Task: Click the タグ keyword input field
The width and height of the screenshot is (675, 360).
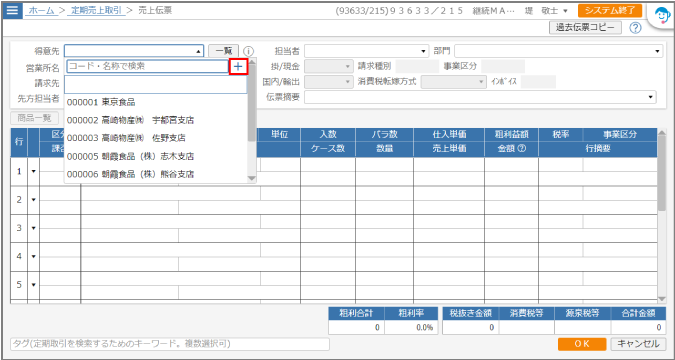Action: pos(170,344)
